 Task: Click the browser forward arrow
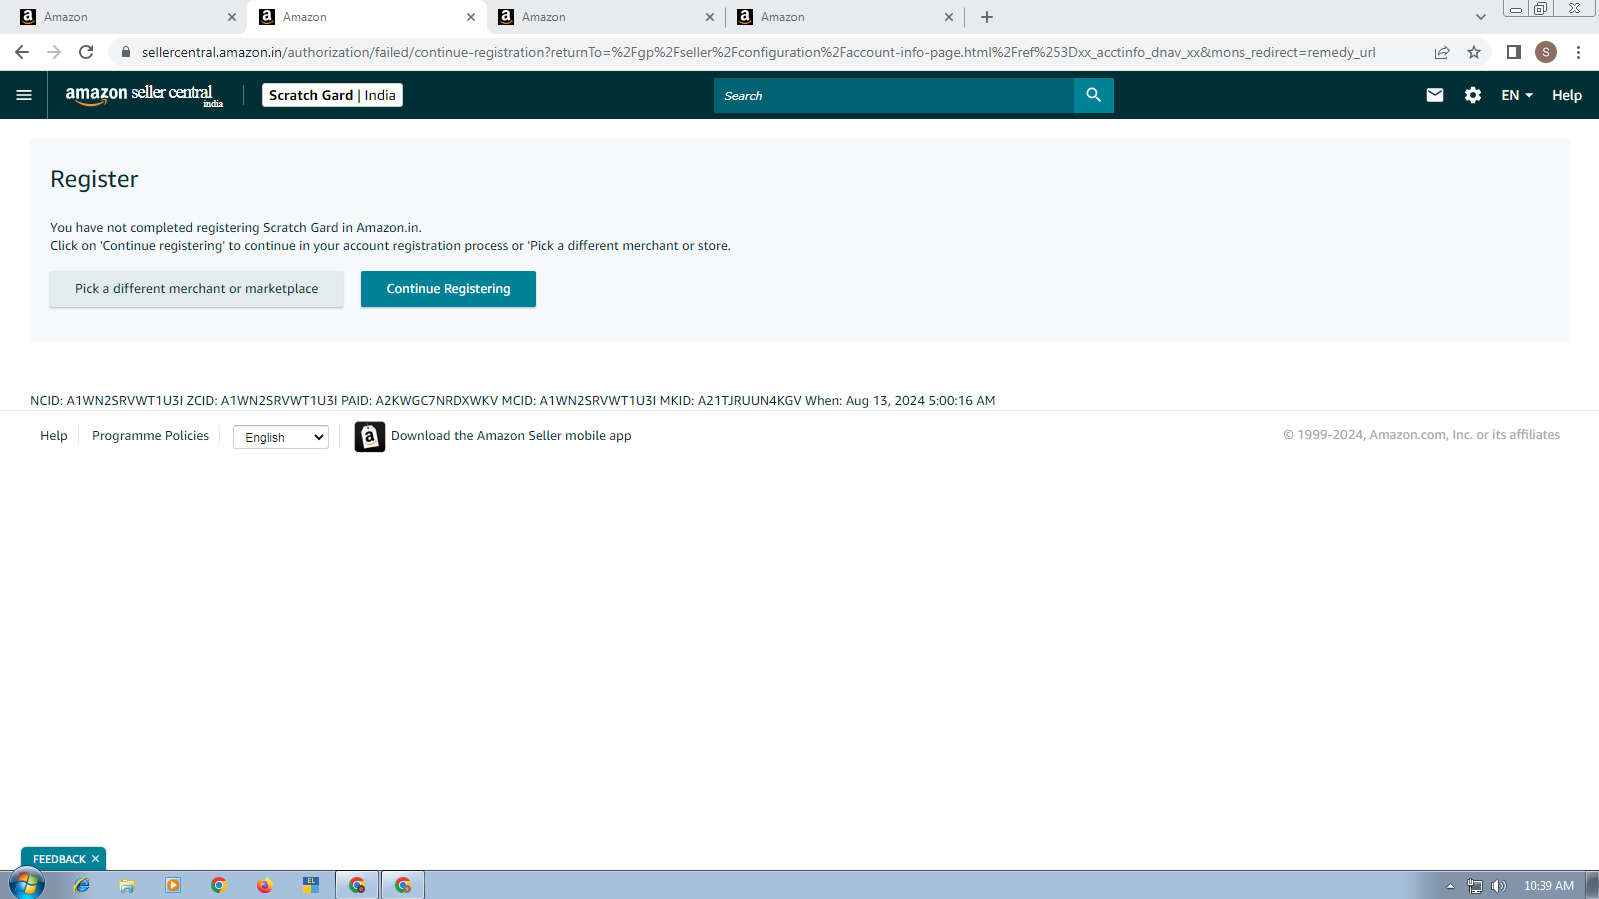[54, 52]
